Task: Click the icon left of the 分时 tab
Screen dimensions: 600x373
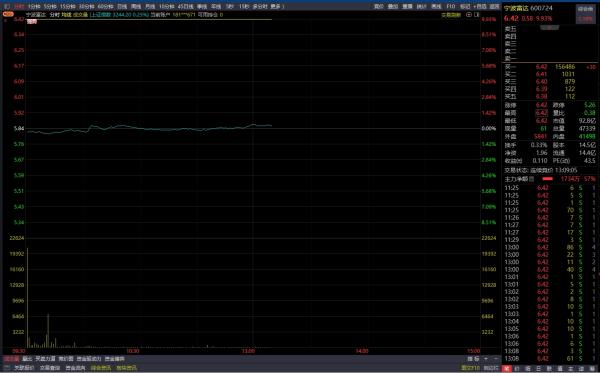Action: [7, 7]
